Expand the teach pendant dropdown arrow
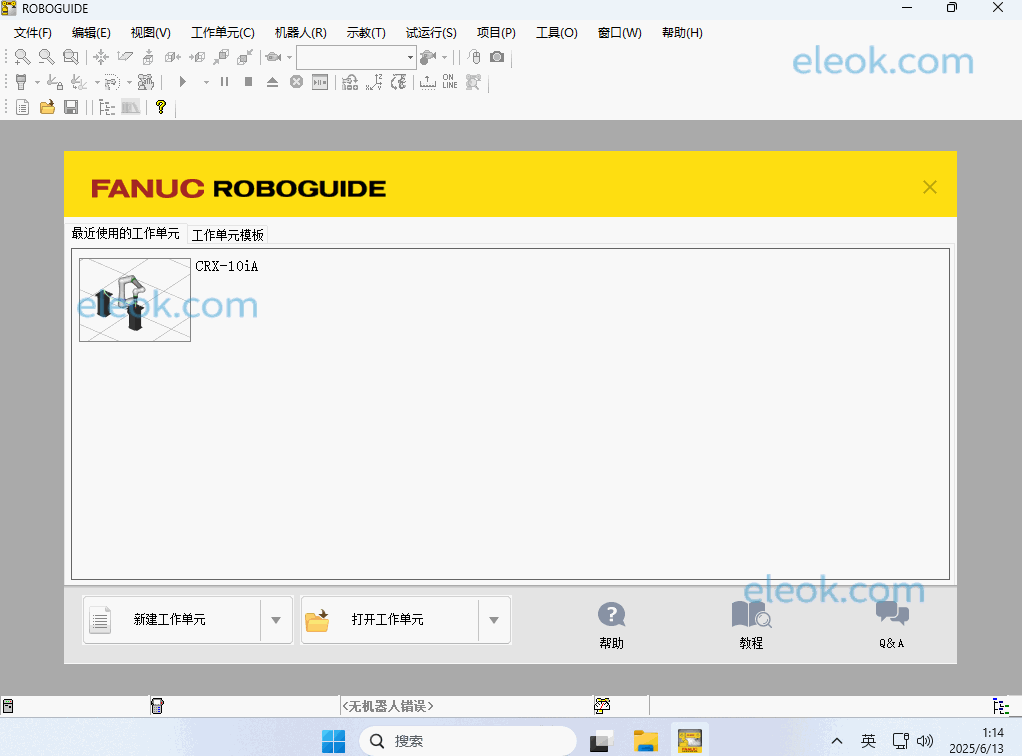The width and height of the screenshot is (1022, 756). pyautogui.click(x=37, y=83)
